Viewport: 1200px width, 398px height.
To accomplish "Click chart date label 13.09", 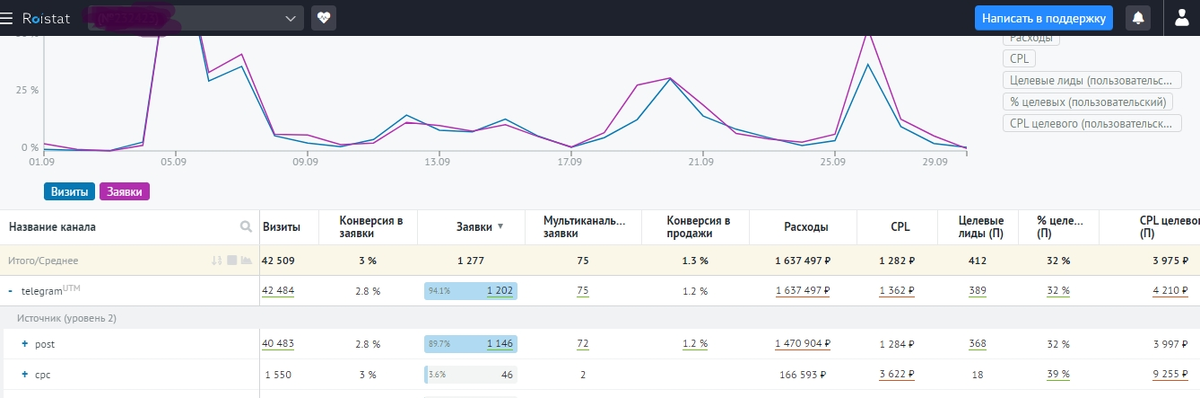I will click(437, 161).
